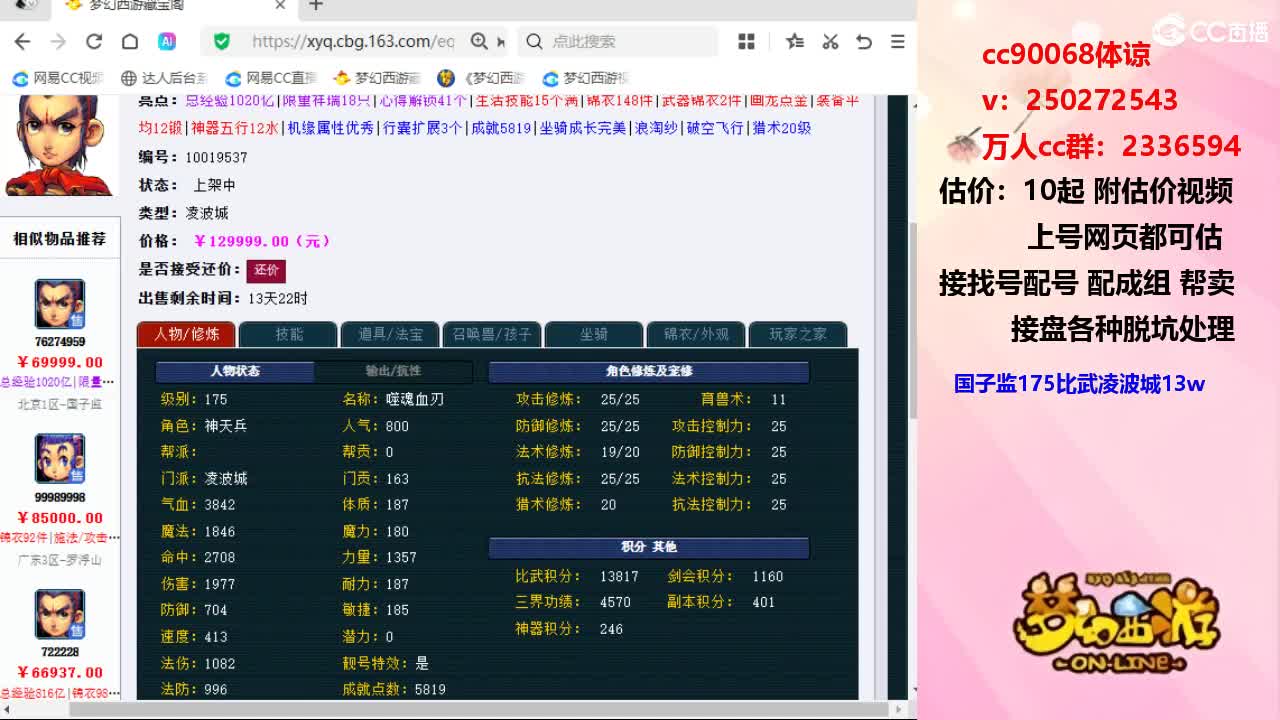
Task: Click the item number 10019537
Action: point(216,157)
